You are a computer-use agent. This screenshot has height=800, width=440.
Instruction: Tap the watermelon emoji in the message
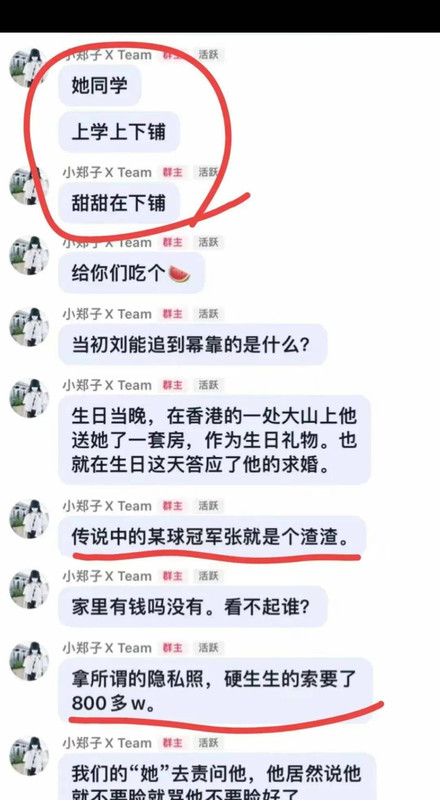[179, 274]
